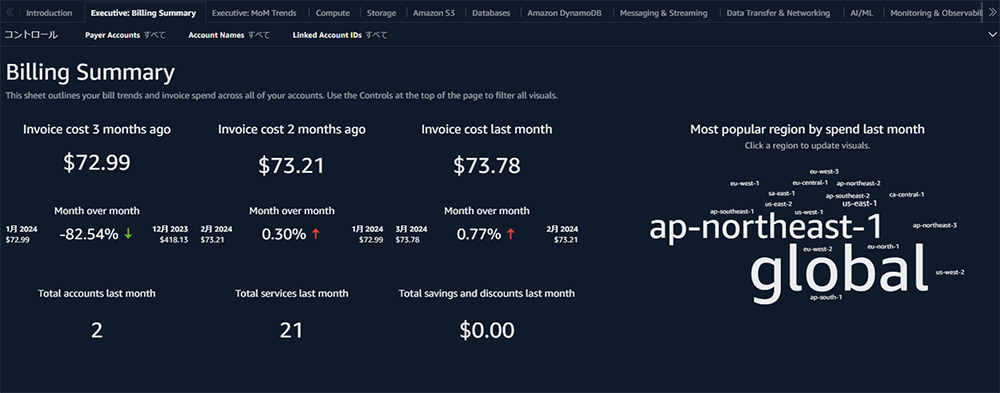Open the Compute tab
Screen dimensions: 1000x393
(x=332, y=13)
